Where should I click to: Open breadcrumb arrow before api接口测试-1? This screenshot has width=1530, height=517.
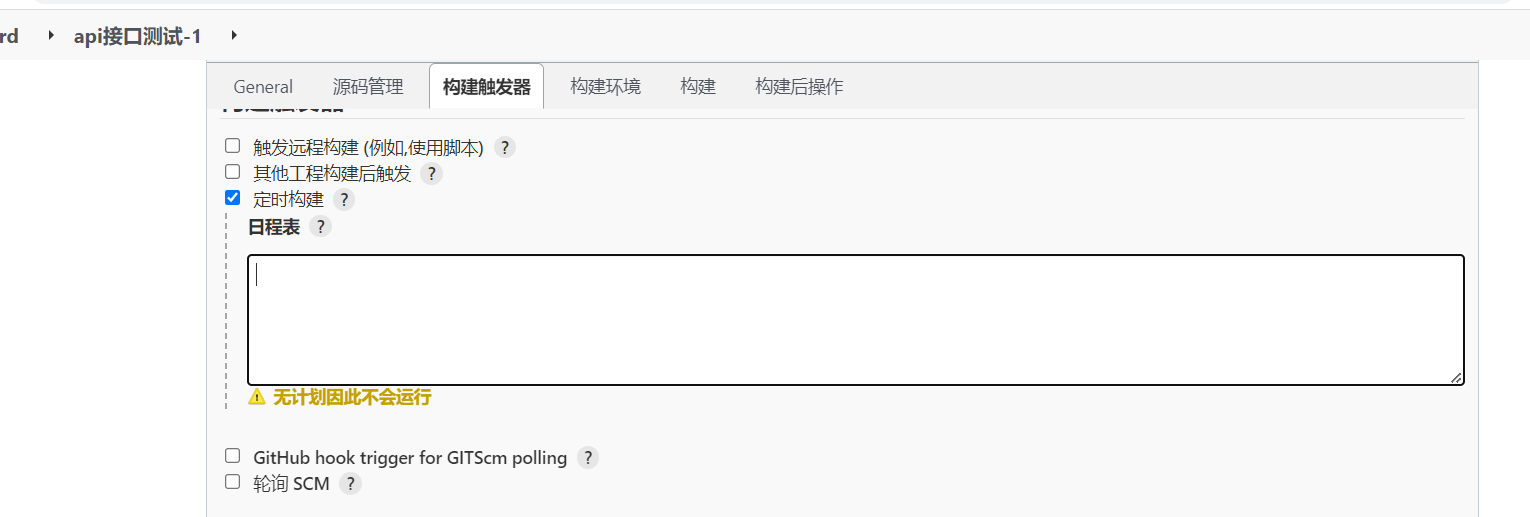pyautogui.click(x=51, y=36)
